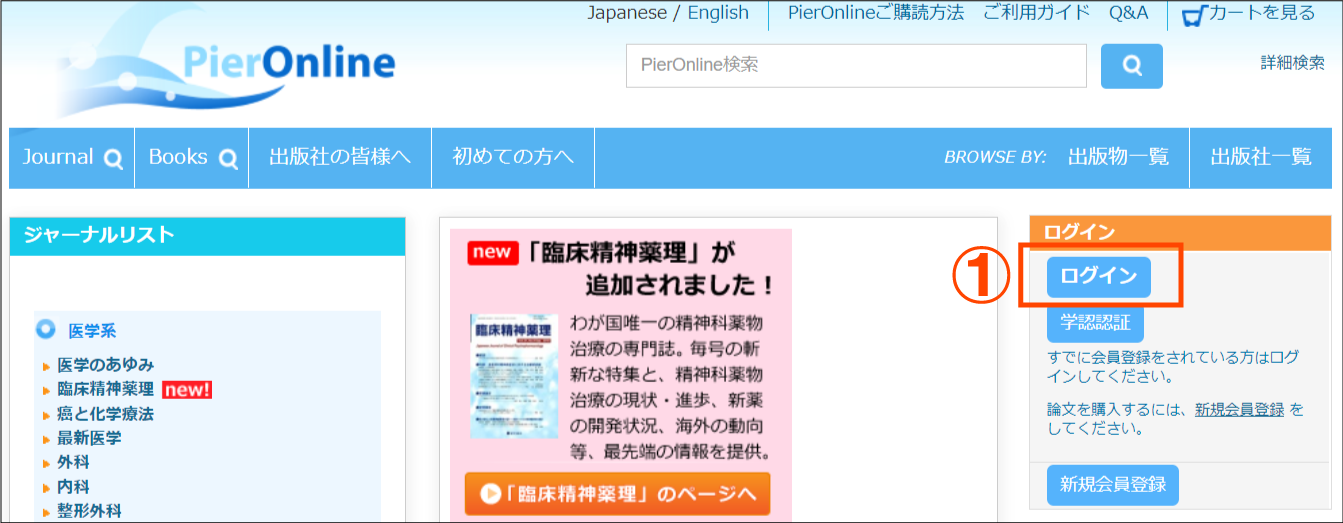The image size is (1343, 523).
Task: Open the cart via the cart icon
Action: tap(1194, 16)
